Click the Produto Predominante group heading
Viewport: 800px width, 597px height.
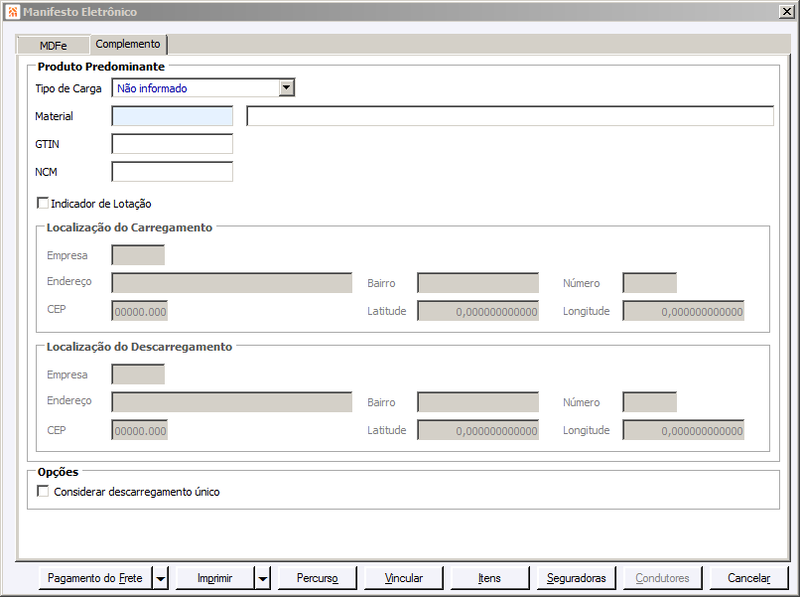point(101,66)
